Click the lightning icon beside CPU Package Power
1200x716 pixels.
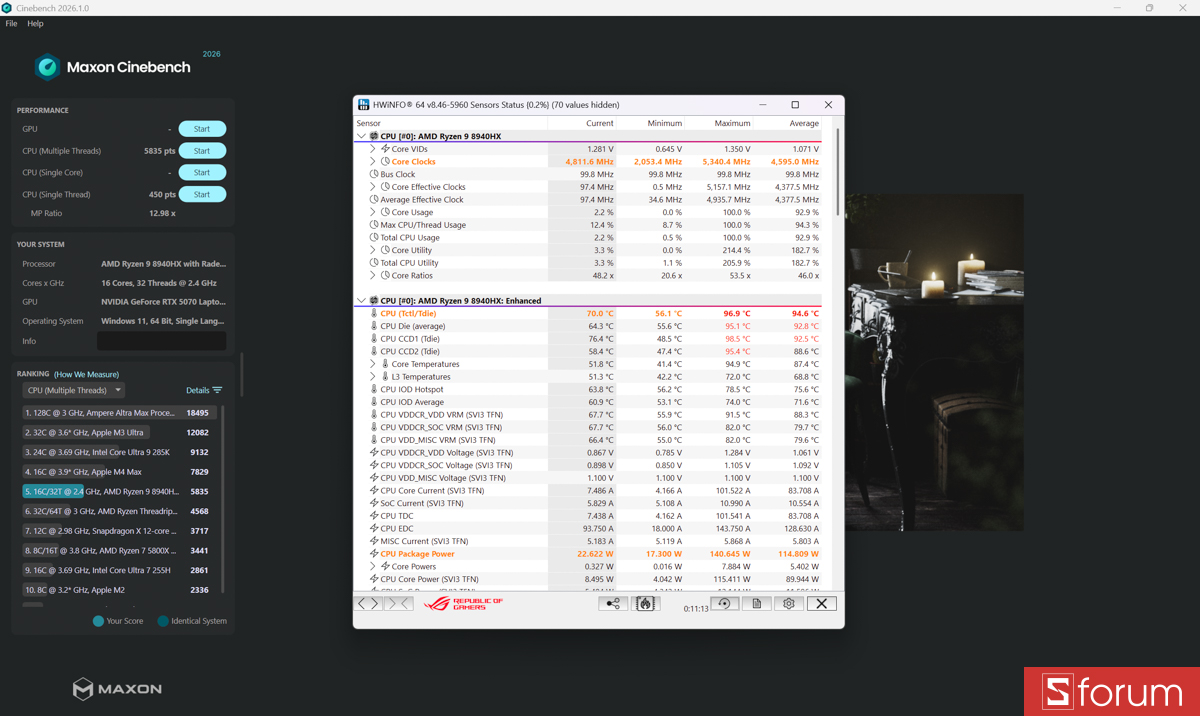[x=374, y=553]
